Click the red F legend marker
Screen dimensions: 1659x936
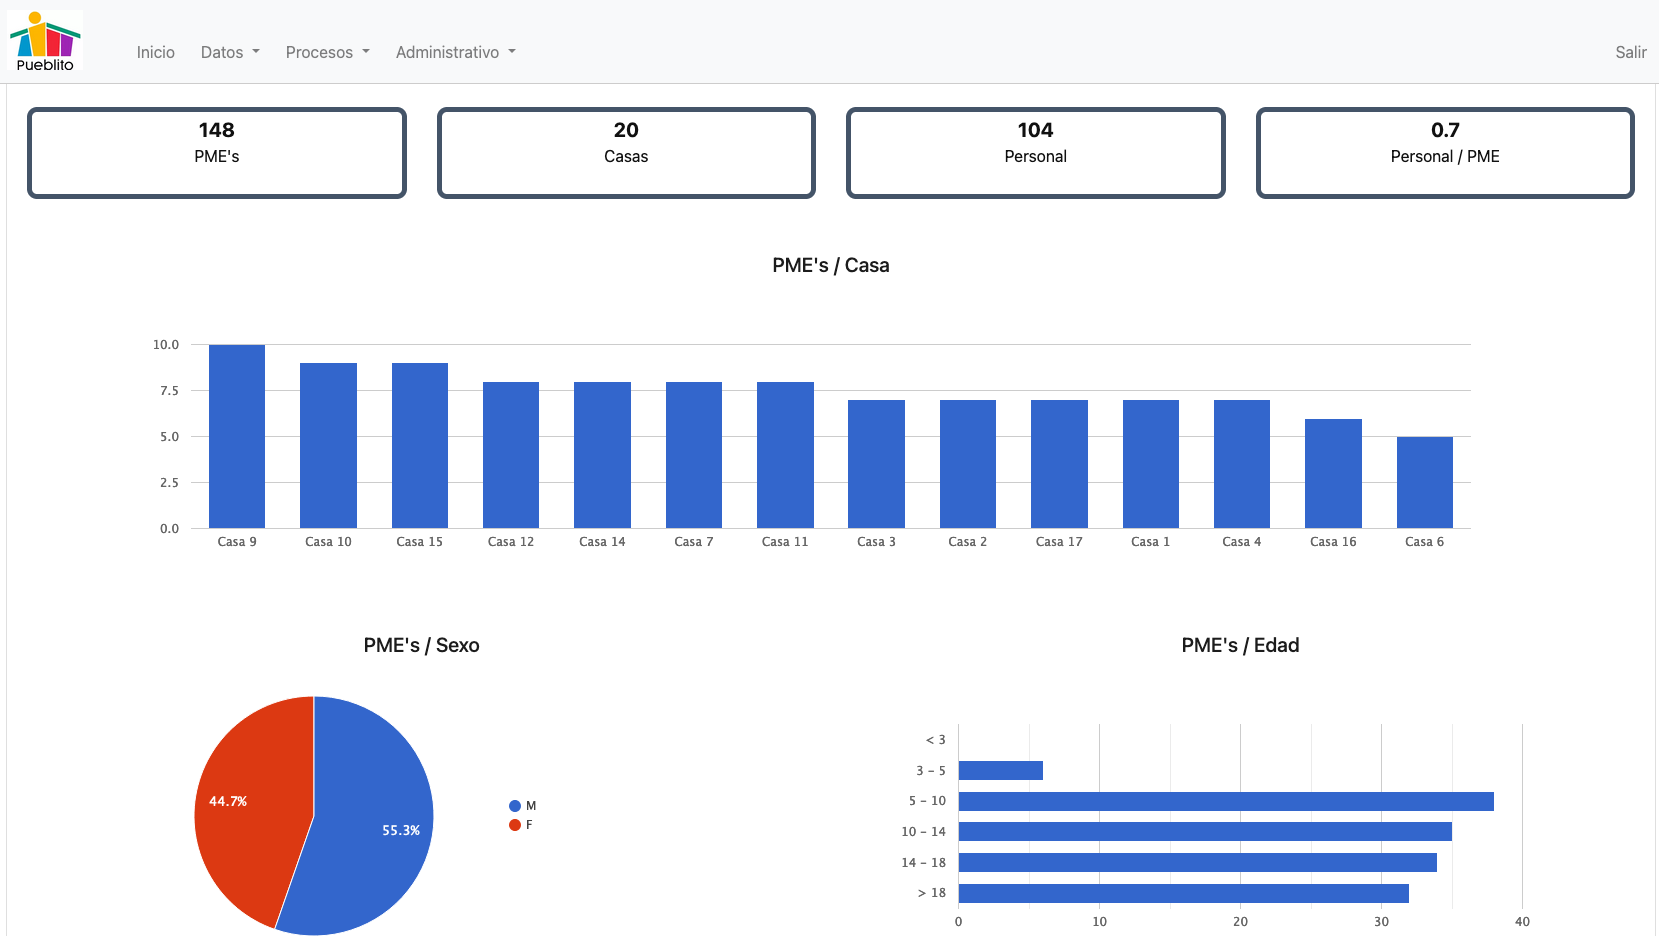(x=515, y=825)
